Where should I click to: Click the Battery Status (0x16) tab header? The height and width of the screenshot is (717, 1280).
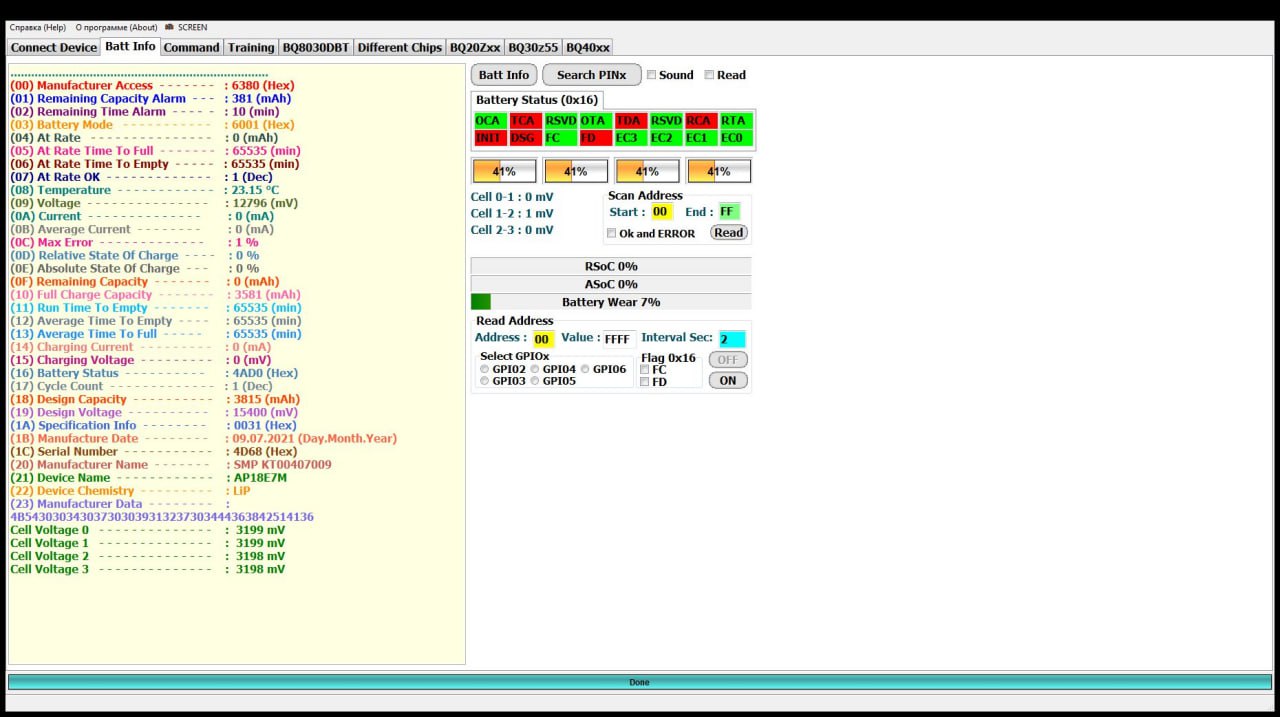coord(537,100)
